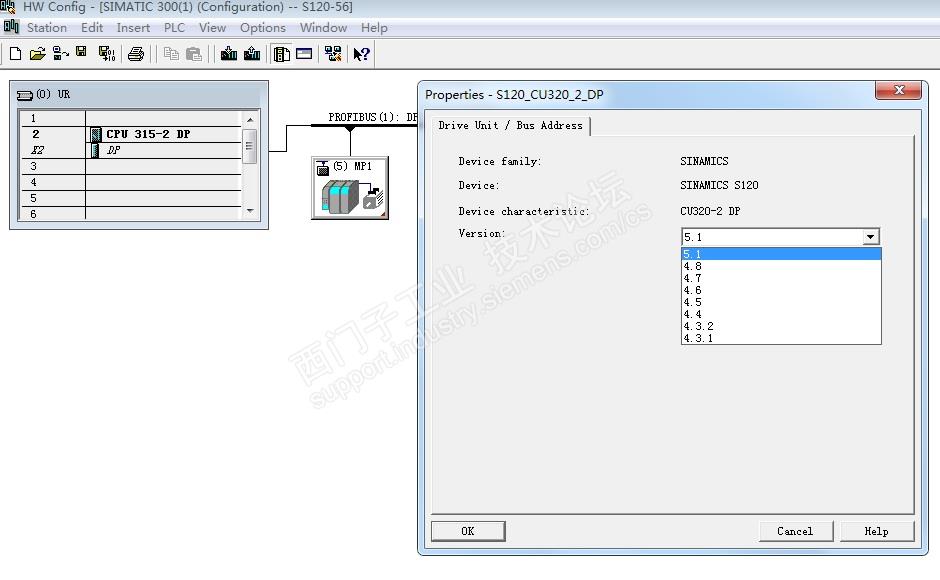The height and width of the screenshot is (580, 940).
Task: Click the Cancel button in Properties dialog
Action: pos(796,531)
